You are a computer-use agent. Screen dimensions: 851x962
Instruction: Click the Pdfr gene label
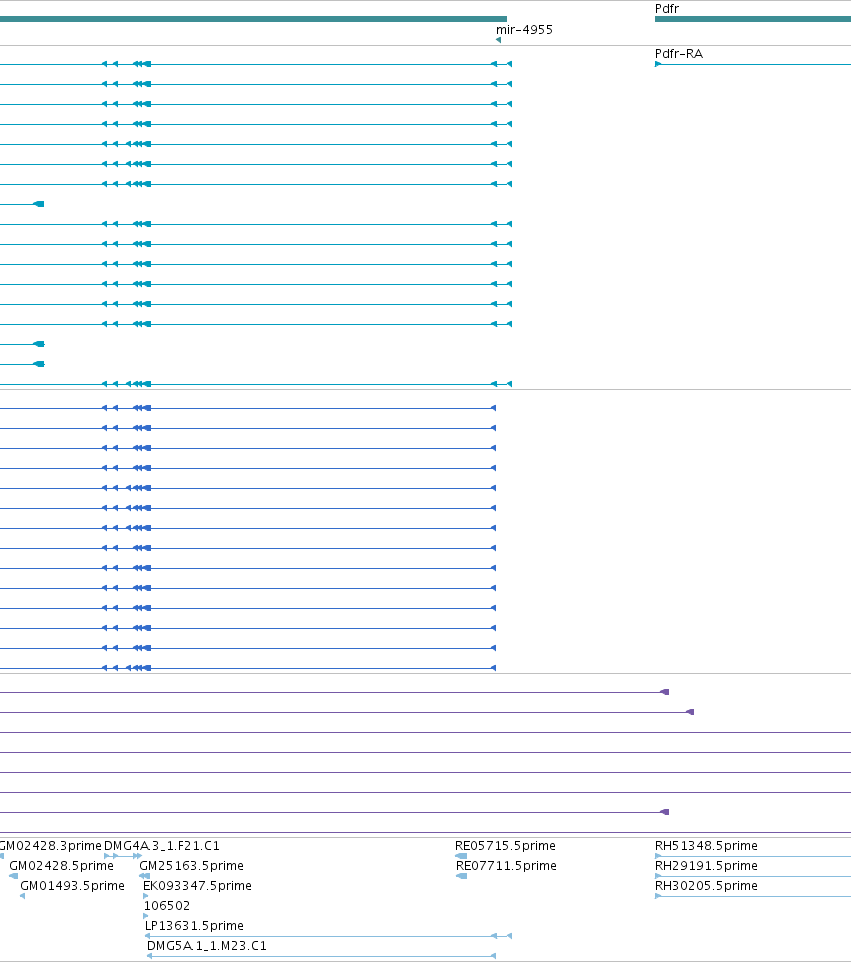click(667, 9)
